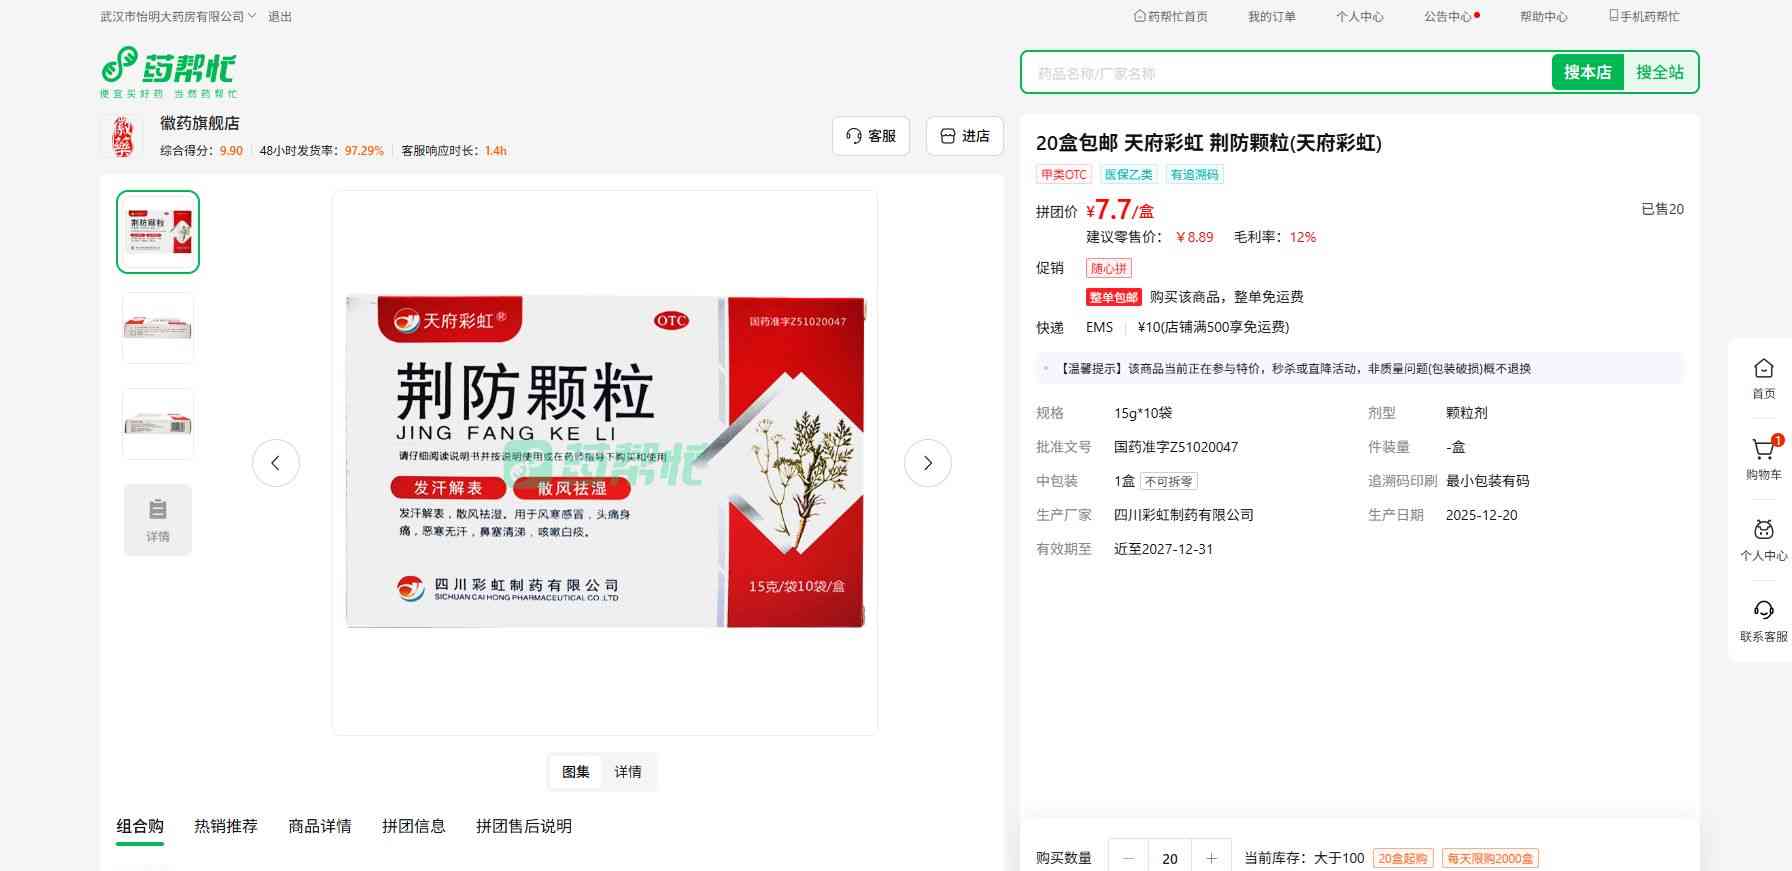Focus the product name search field
1792x871 pixels.
click(1285, 73)
